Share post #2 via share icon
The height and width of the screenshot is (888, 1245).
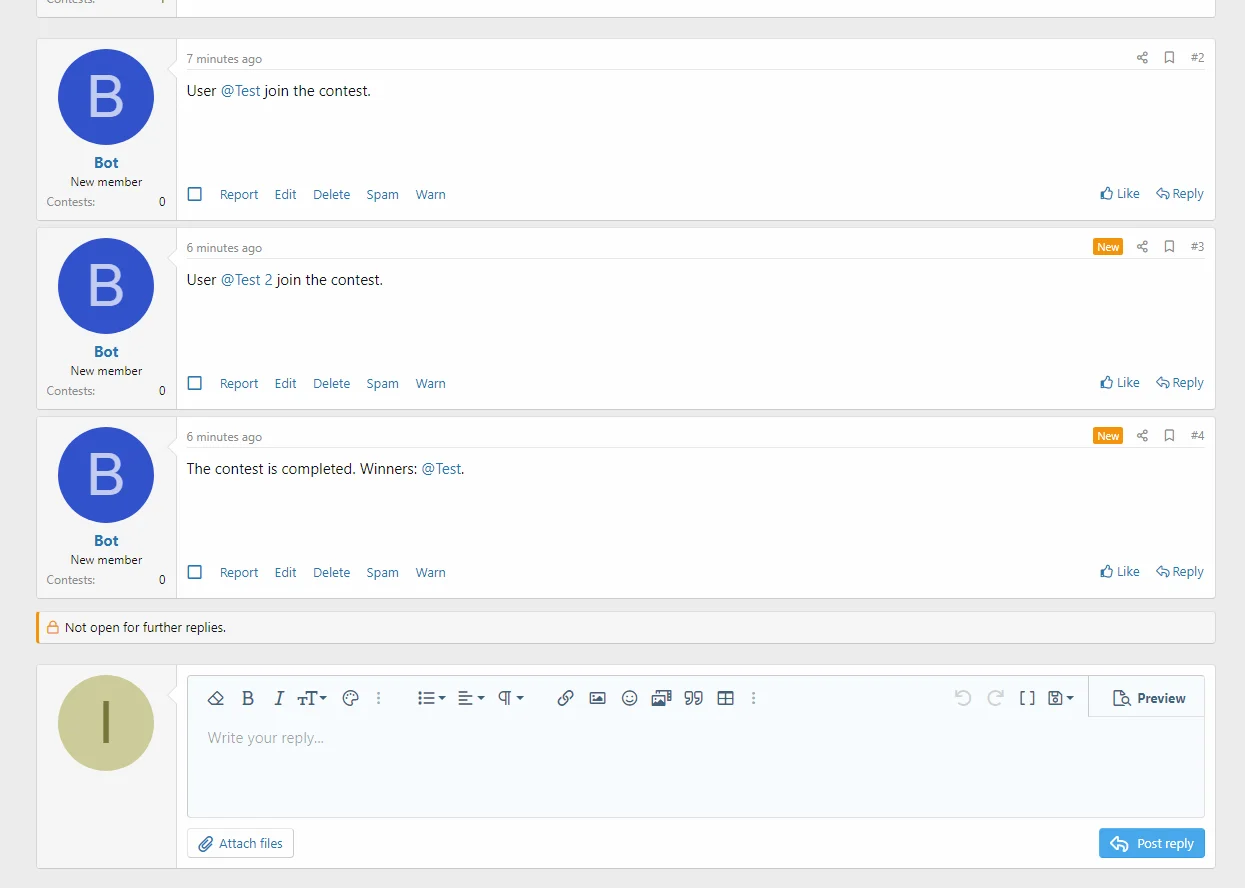pyautogui.click(x=1142, y=58)
